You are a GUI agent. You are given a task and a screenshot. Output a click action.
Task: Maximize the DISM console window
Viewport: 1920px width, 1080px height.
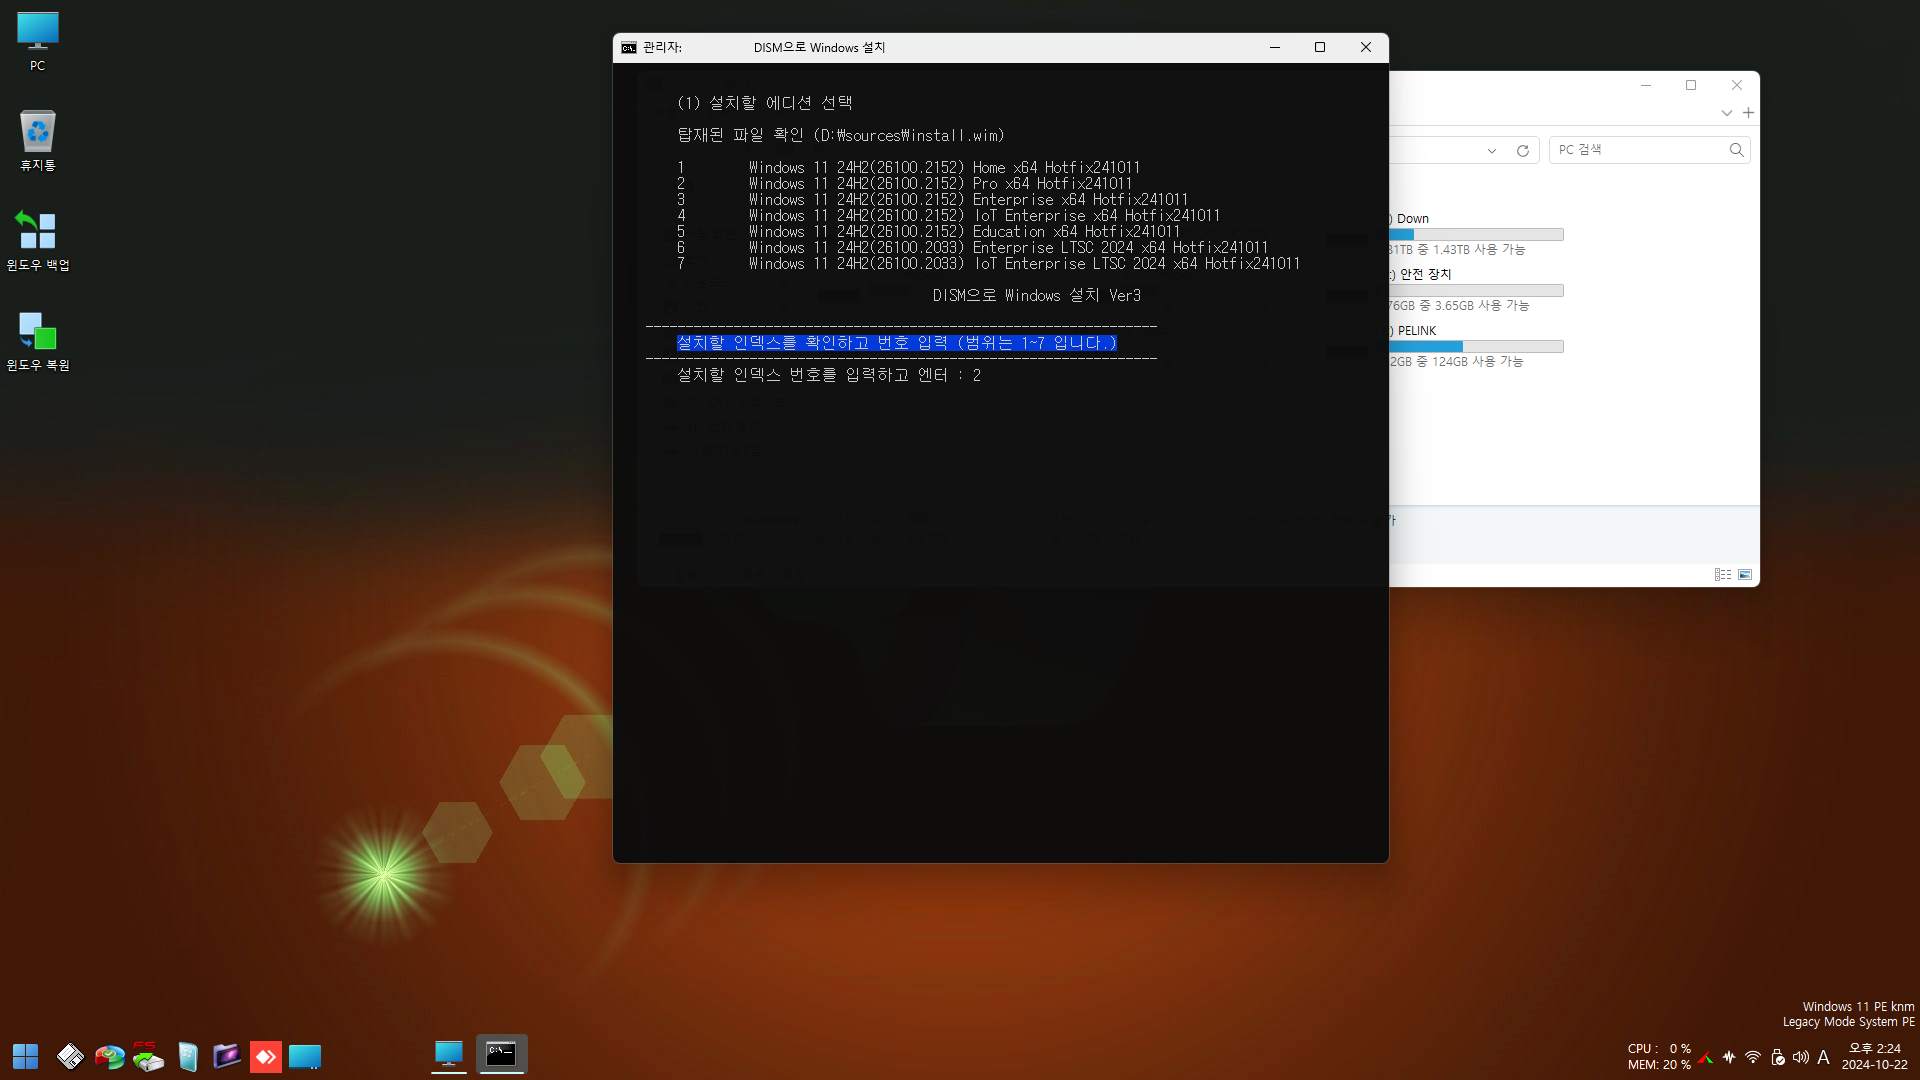pos(1320,47)
